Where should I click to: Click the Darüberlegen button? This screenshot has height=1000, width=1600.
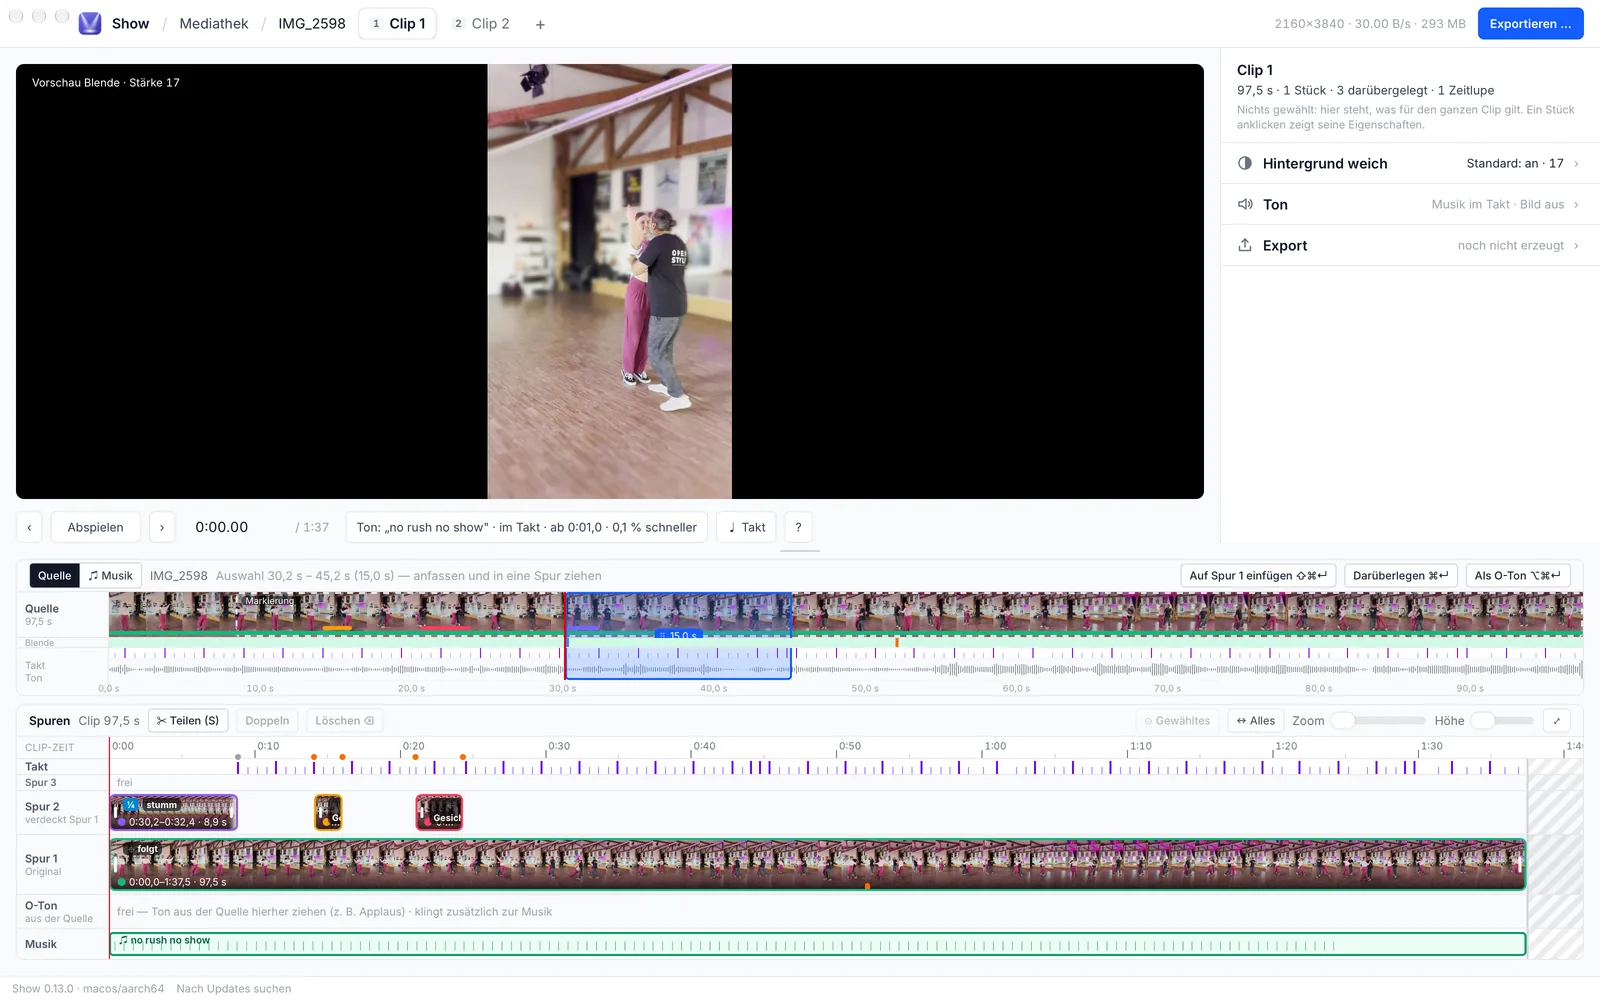(1401, 575)
